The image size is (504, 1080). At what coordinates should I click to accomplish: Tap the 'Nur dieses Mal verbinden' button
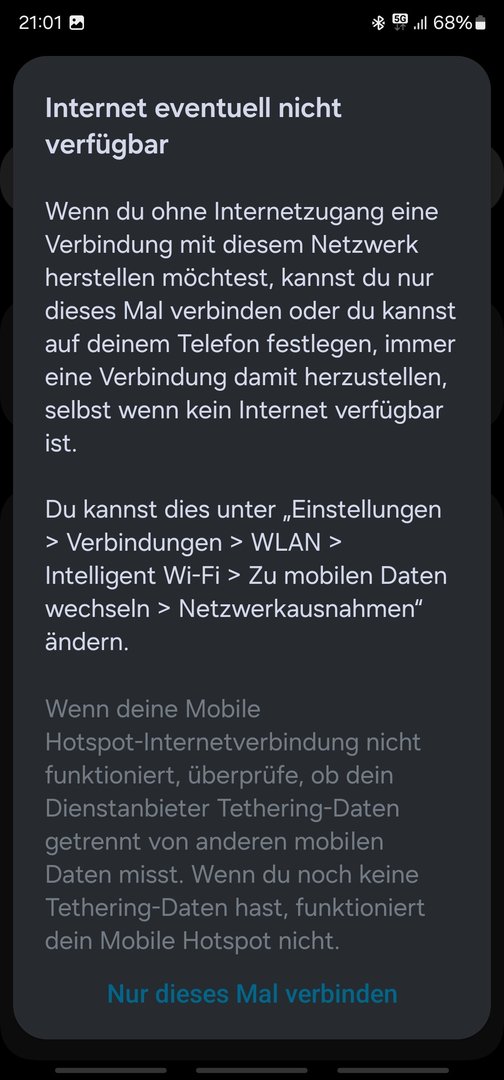(x=252, y=993)
